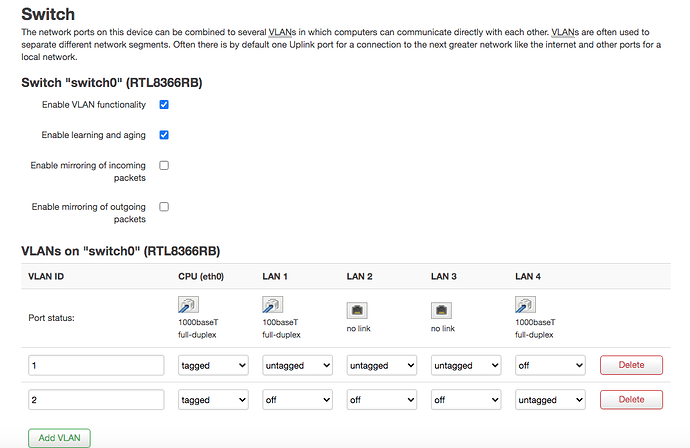This screenshot has width=690, height=448.
Task: Click the LAN 3 no link port icon
Action: pyautogui.click(x=441, y=310)
